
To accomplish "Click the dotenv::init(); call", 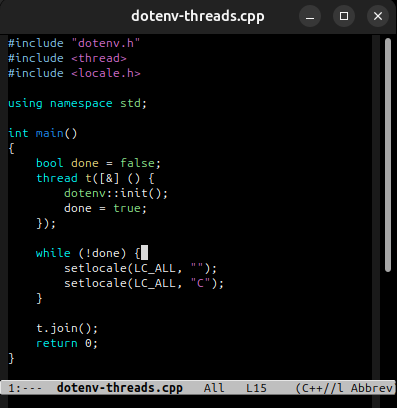I will point(116,193).
